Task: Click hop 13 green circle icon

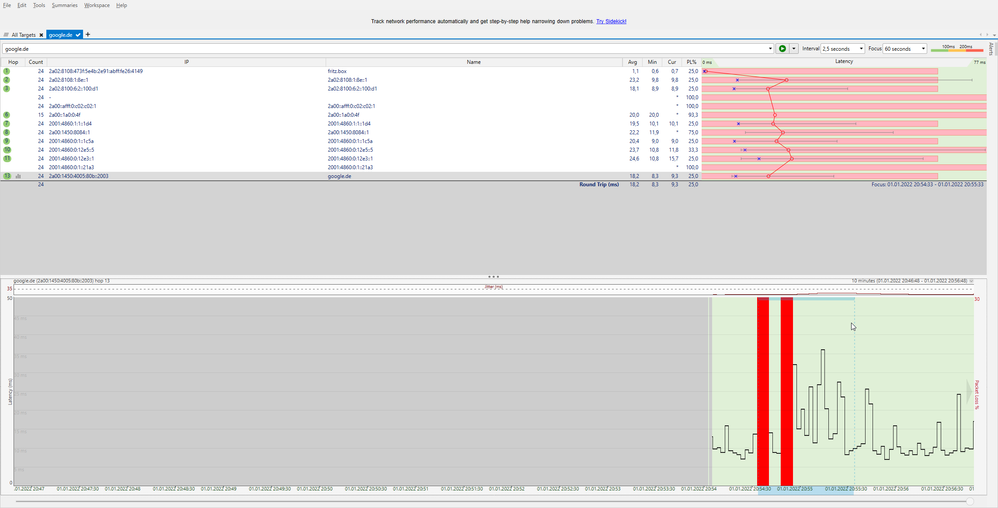Action: coord(6,176)
